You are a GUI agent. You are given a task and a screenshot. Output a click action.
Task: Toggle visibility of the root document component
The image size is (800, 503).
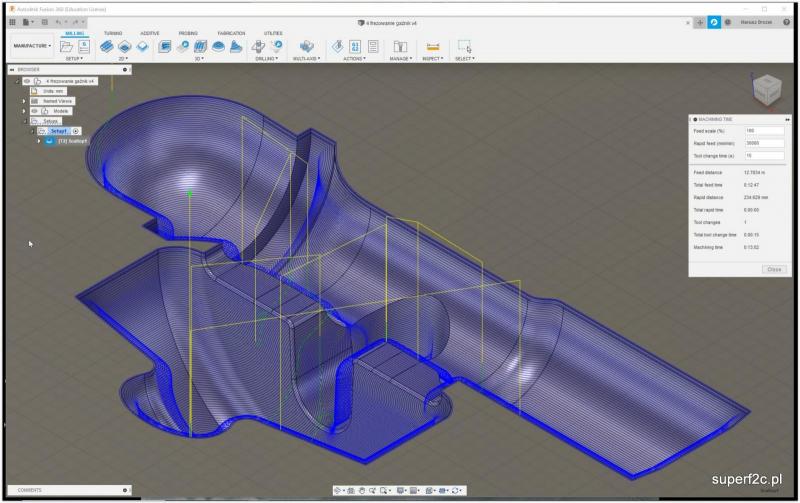[x=28, y=81]
